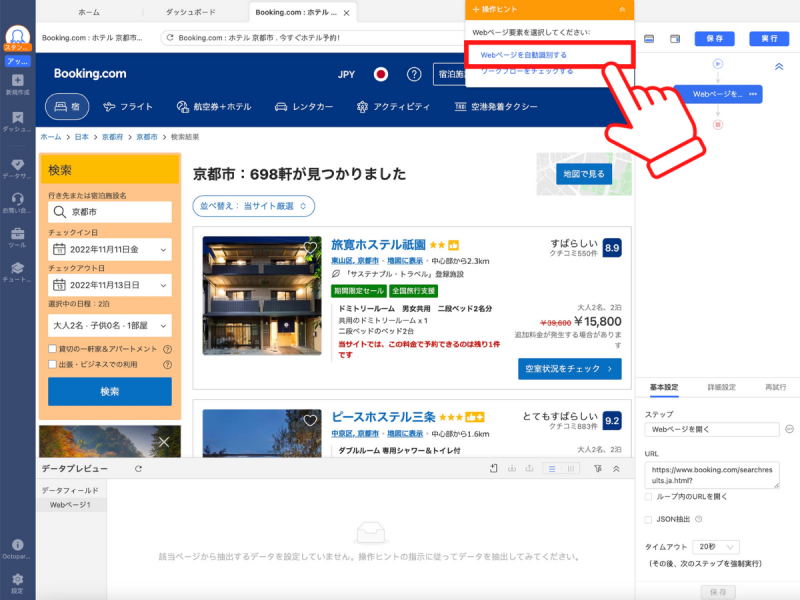800x600 pixels.
Task: Click Webページを自動識別する link
Action: click(x=523, y=55)
